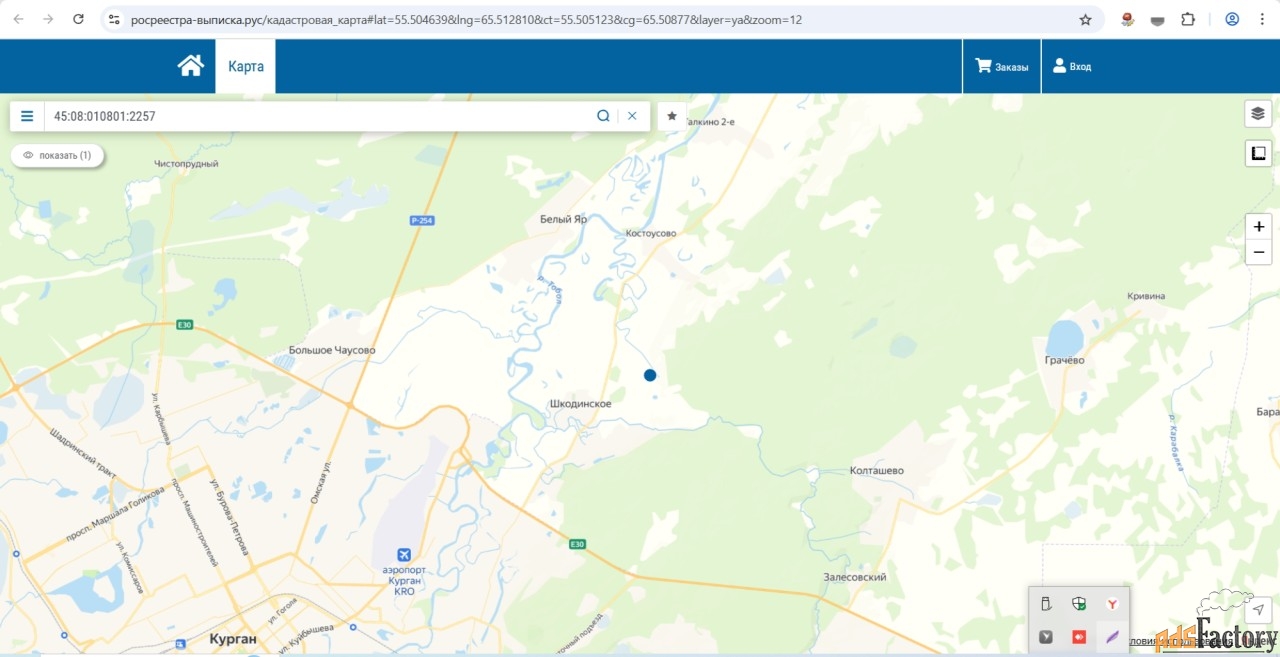Image resolution: width=1280 pixels, height=657 pixels.
Task: Open the Chrome three-dot menu
Action: point(1262,19)
